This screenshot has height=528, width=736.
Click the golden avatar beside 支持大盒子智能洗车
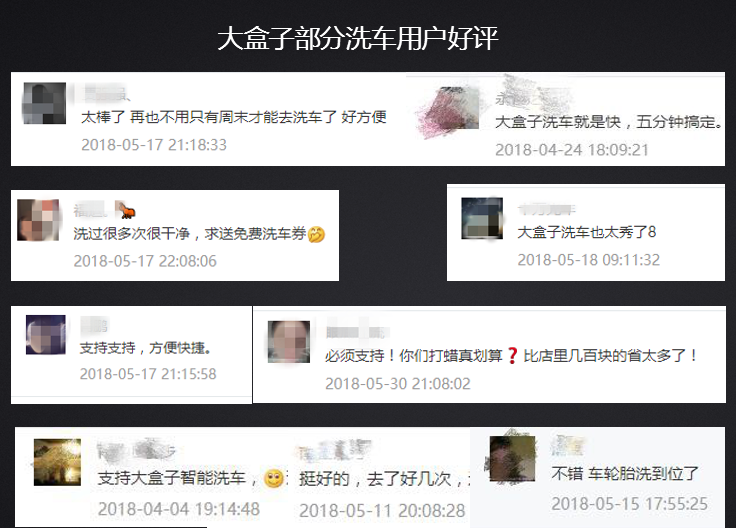[x=57, y=462]
